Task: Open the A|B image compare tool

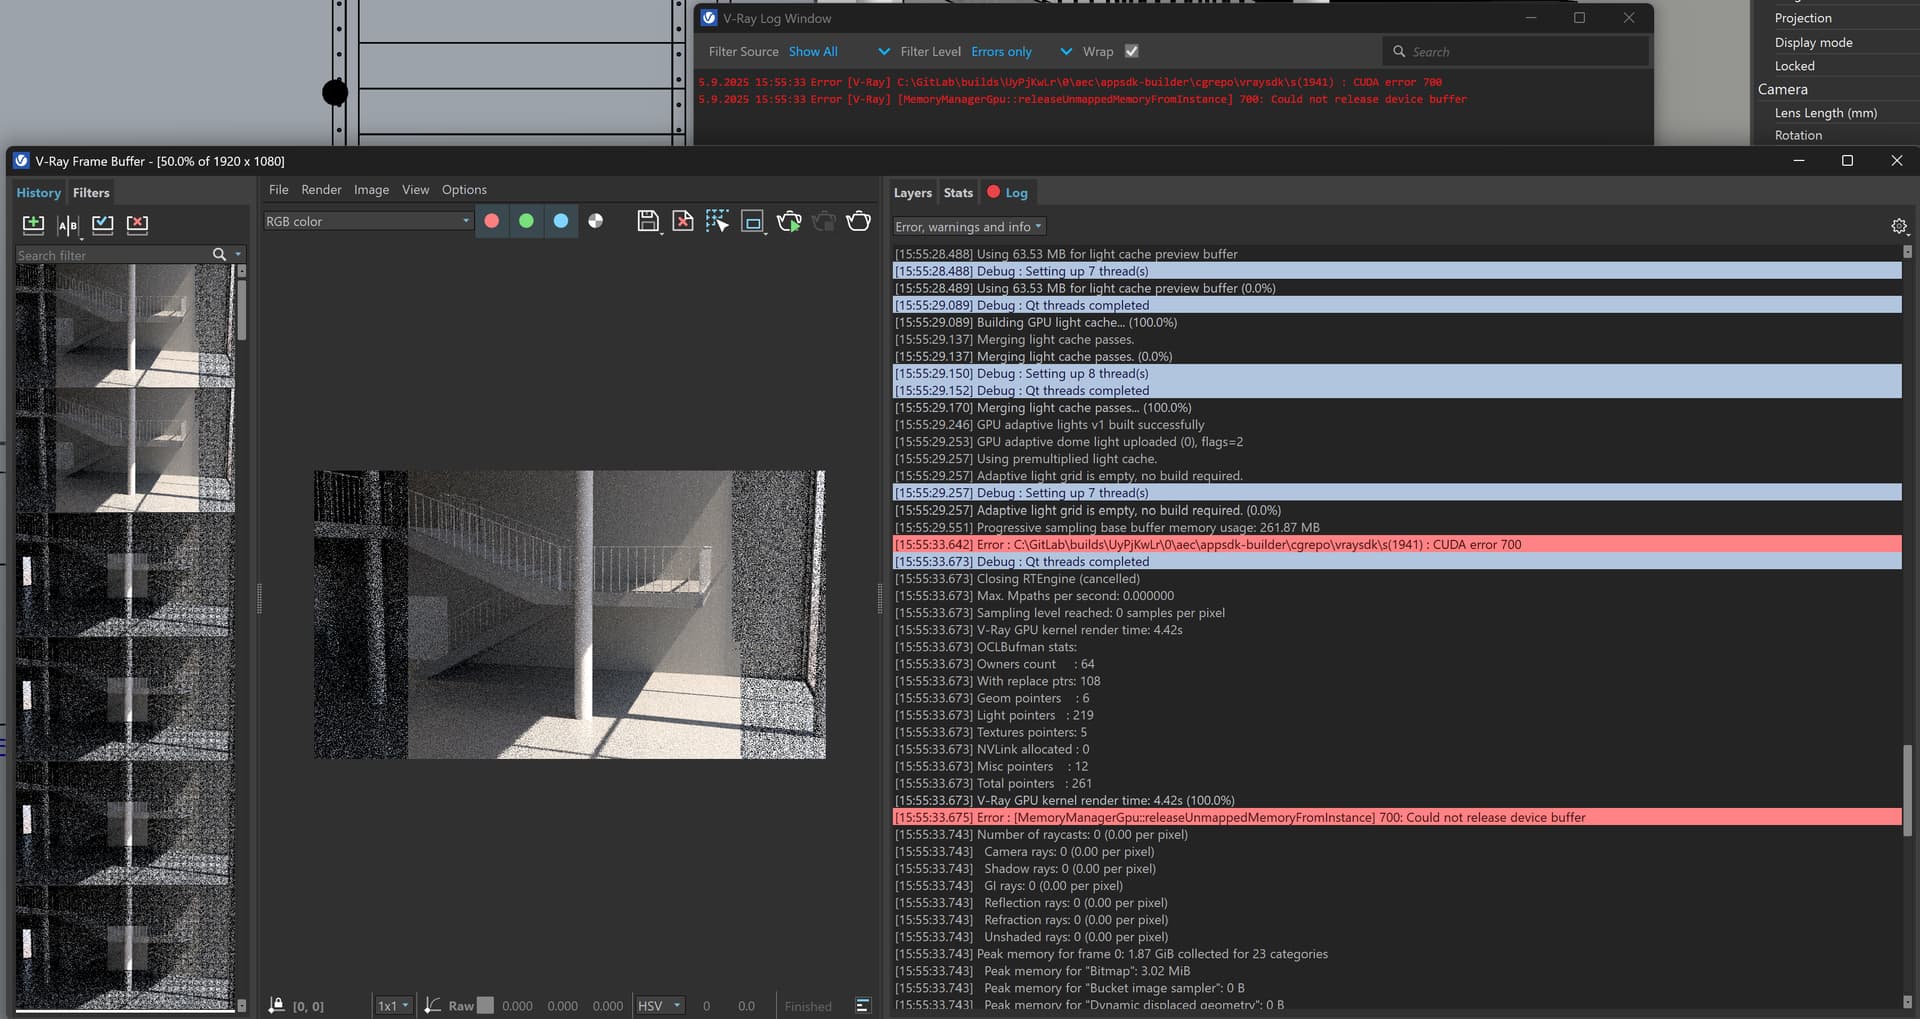Action: [x=67, y=225]
